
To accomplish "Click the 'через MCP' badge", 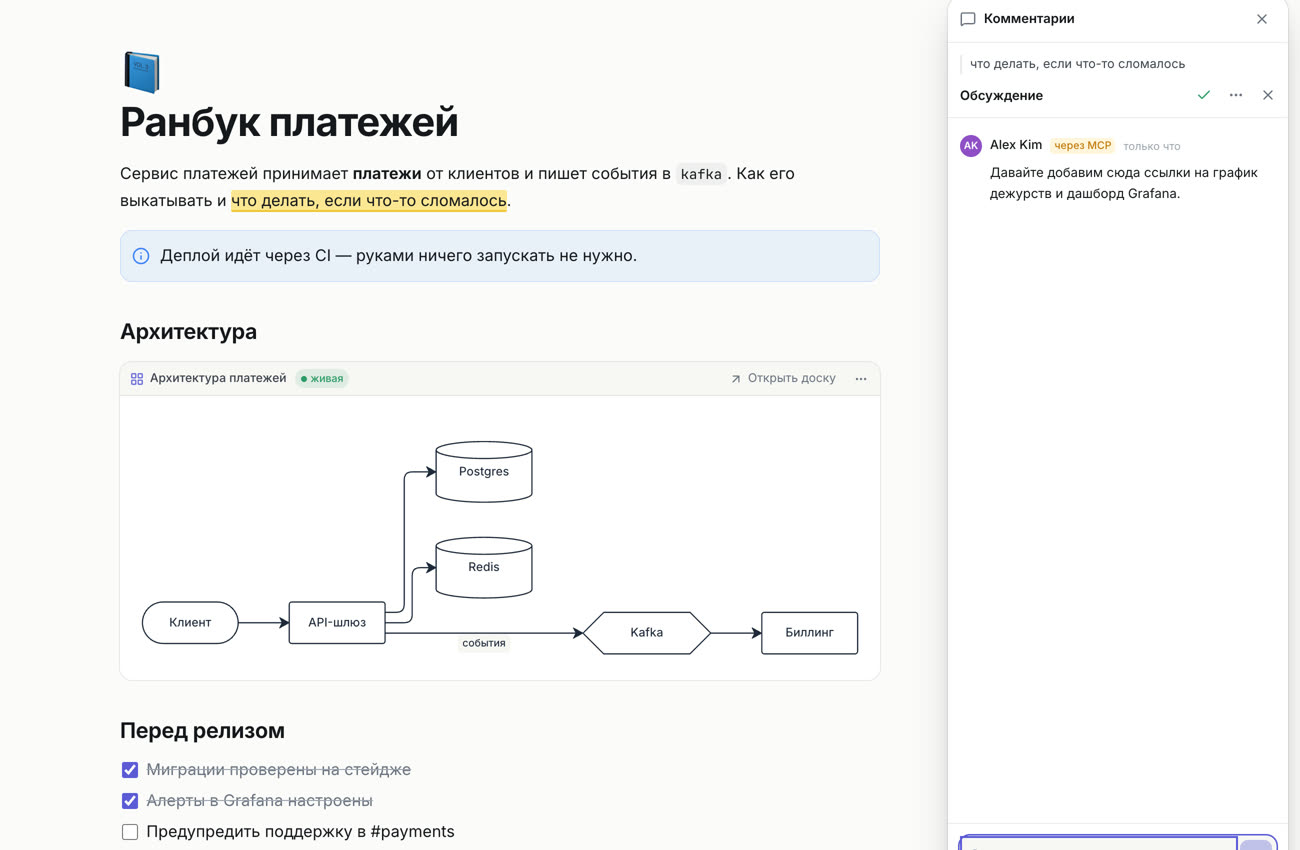I will tap(1083, 145).
